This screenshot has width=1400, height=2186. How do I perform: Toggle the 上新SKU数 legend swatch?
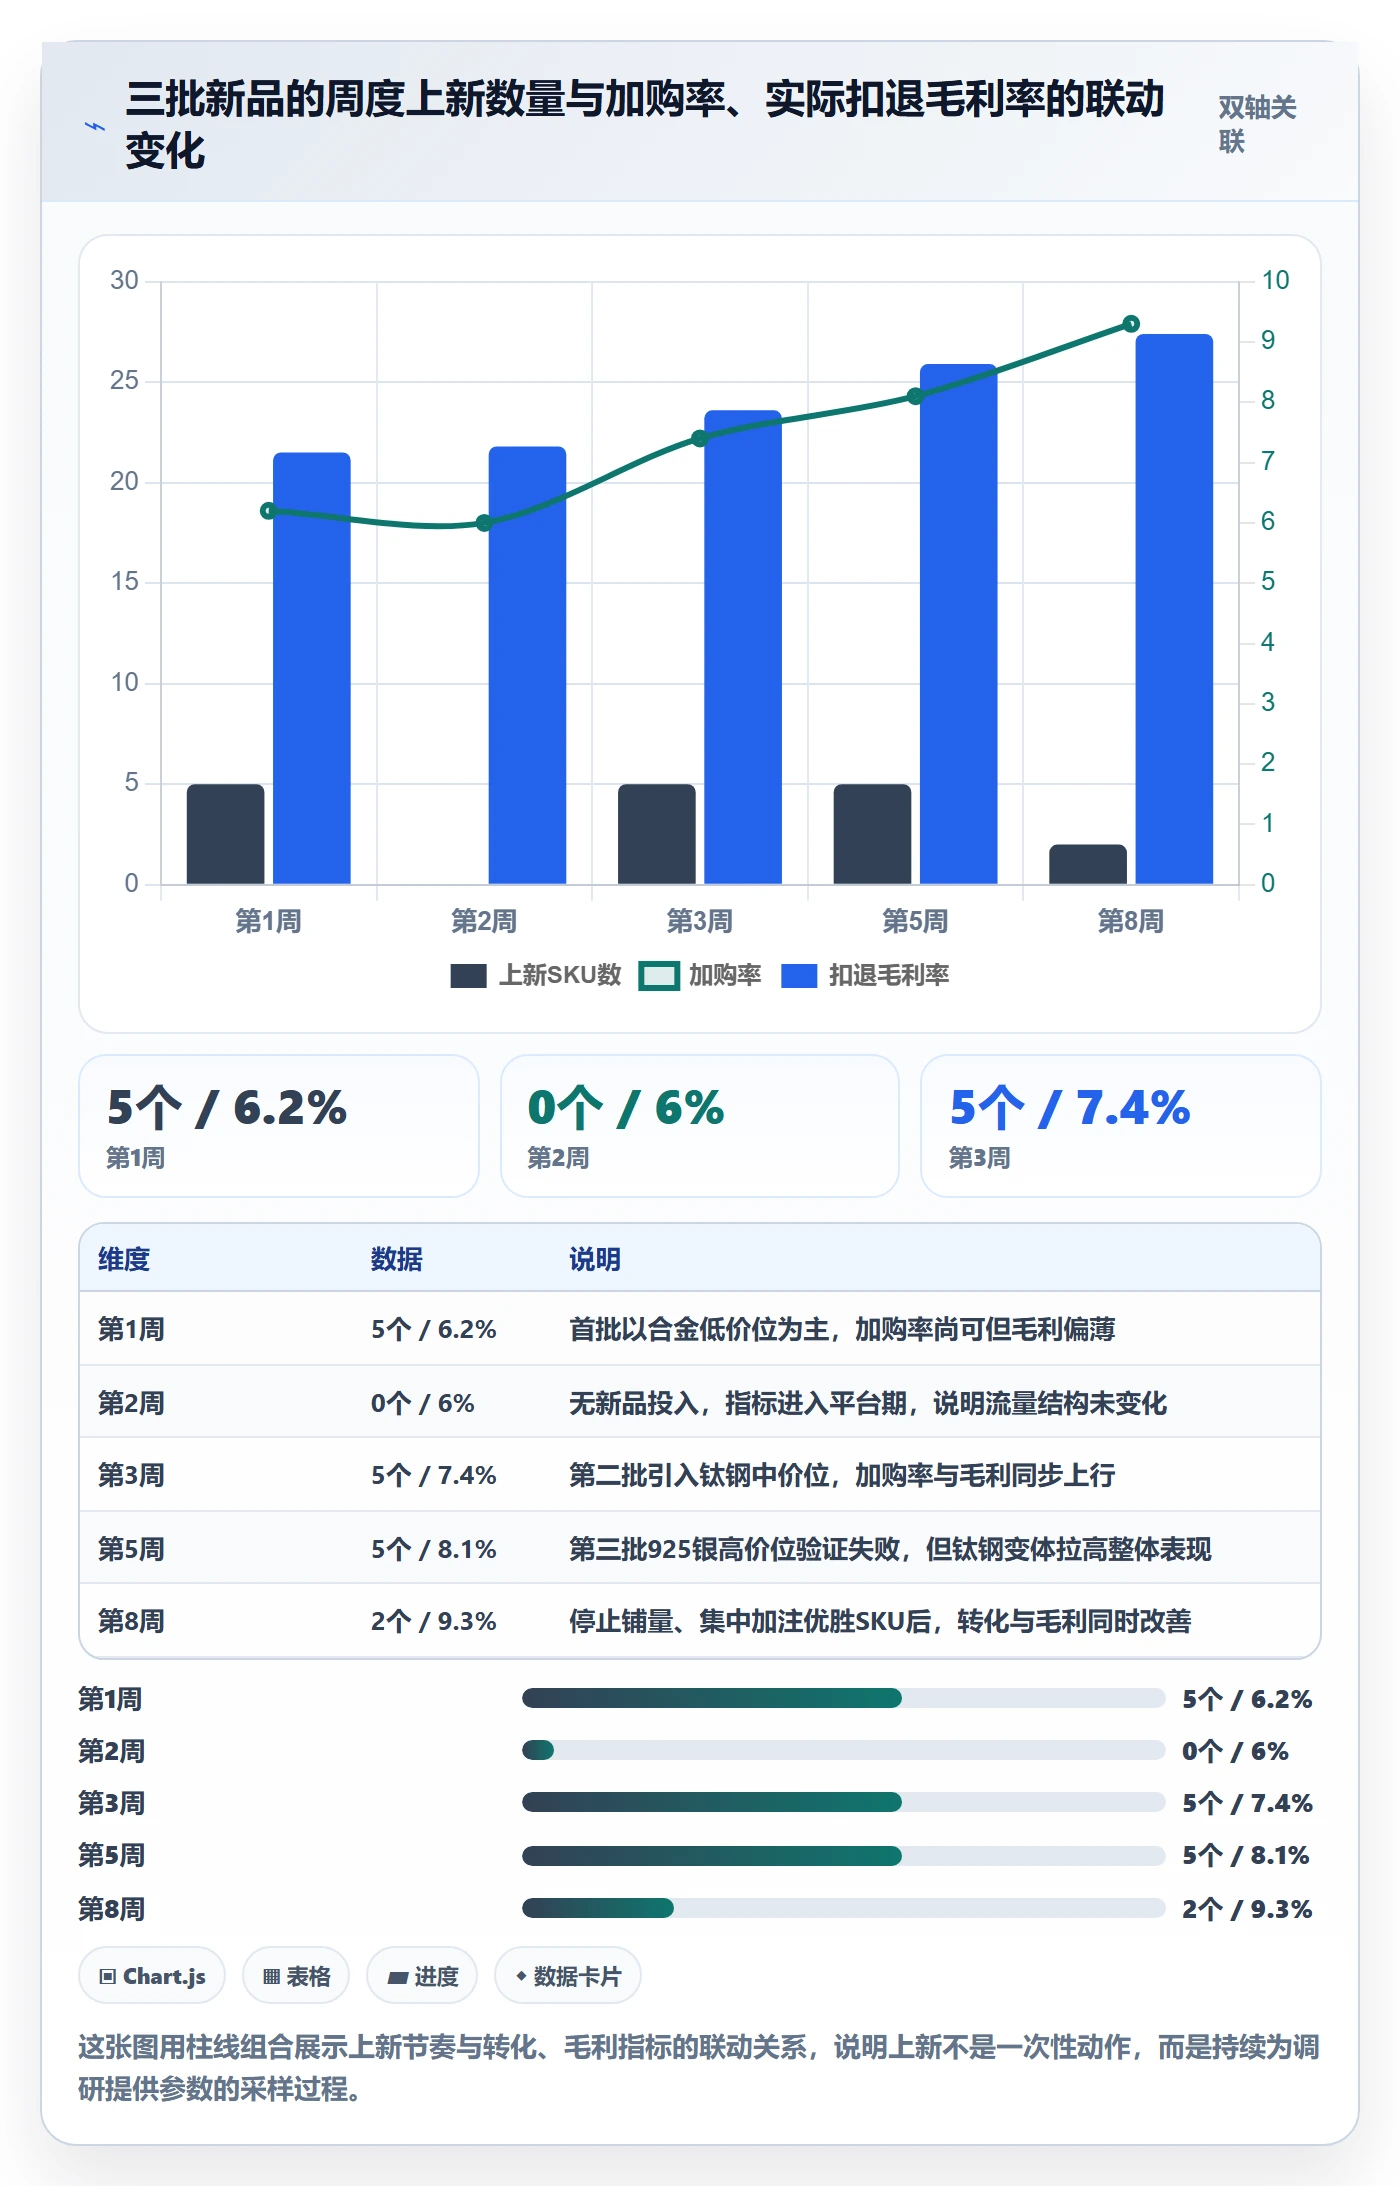tap(468, 976)
